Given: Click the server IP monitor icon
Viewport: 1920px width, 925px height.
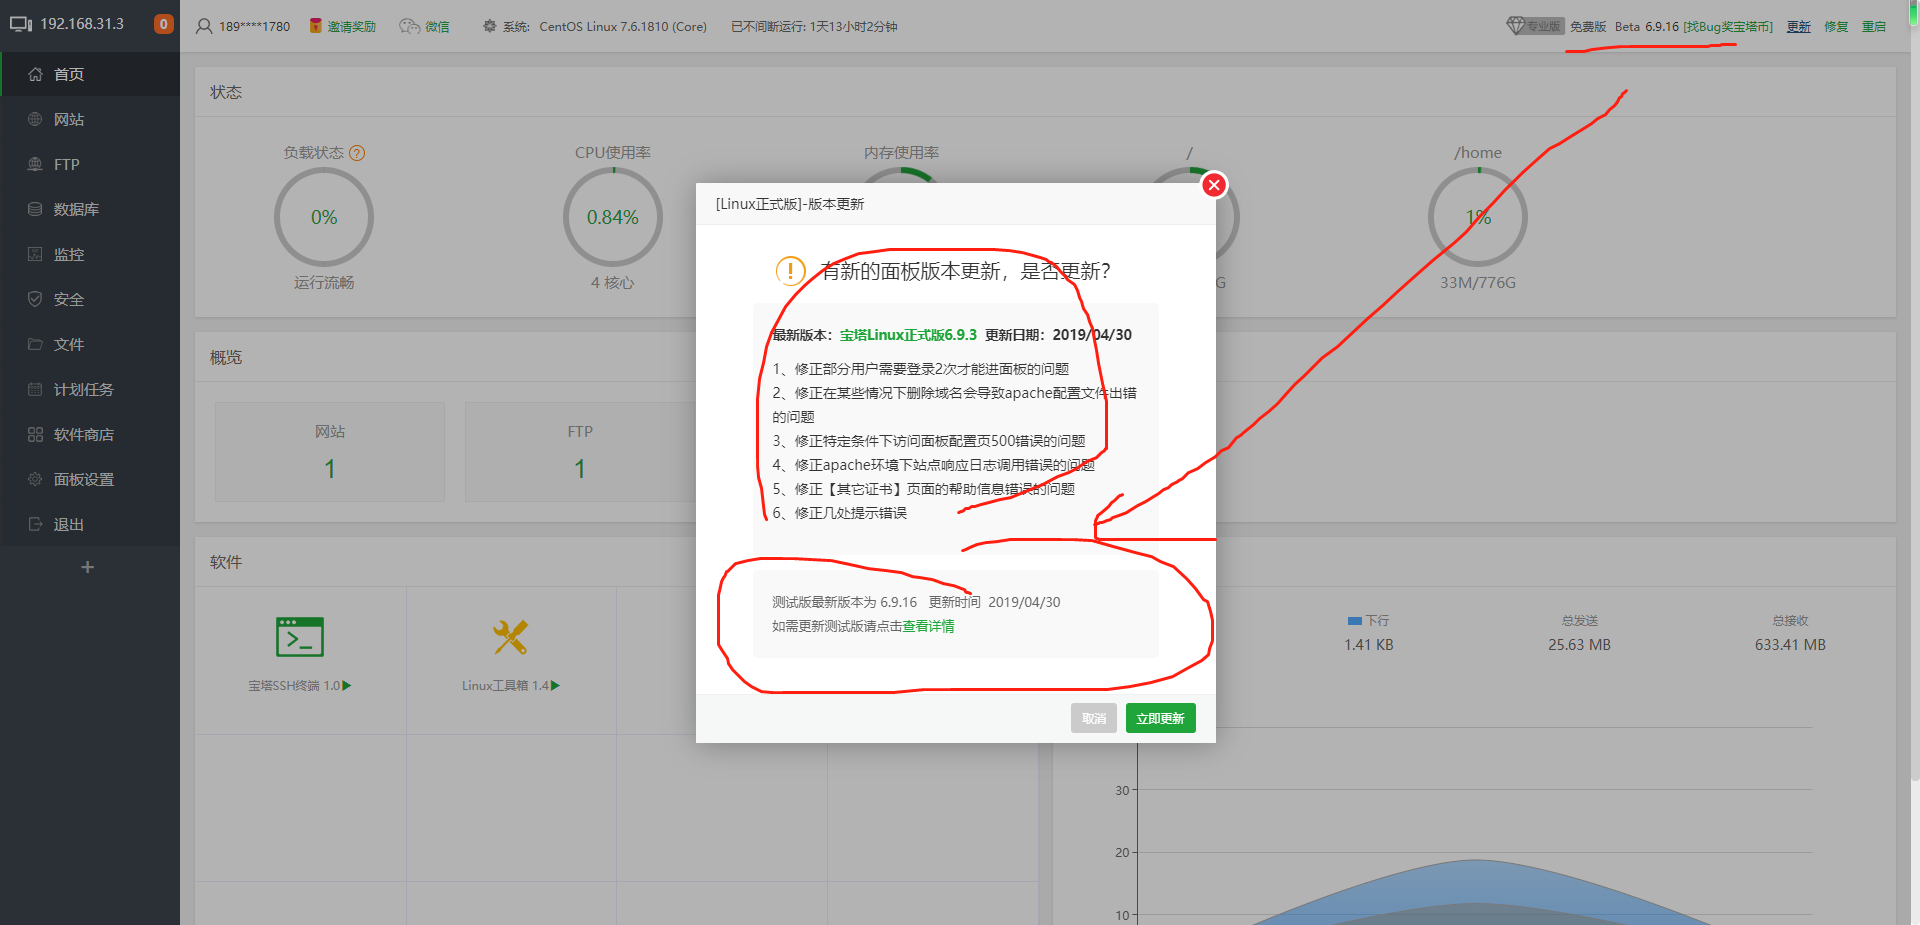Looking at the screenshot, I should (x=21, y=24).
